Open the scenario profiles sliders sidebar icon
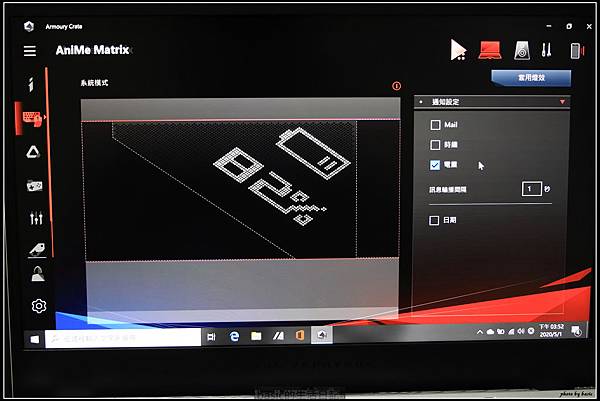Viewport: 600px width, 401px height. (x=36, y=218)
